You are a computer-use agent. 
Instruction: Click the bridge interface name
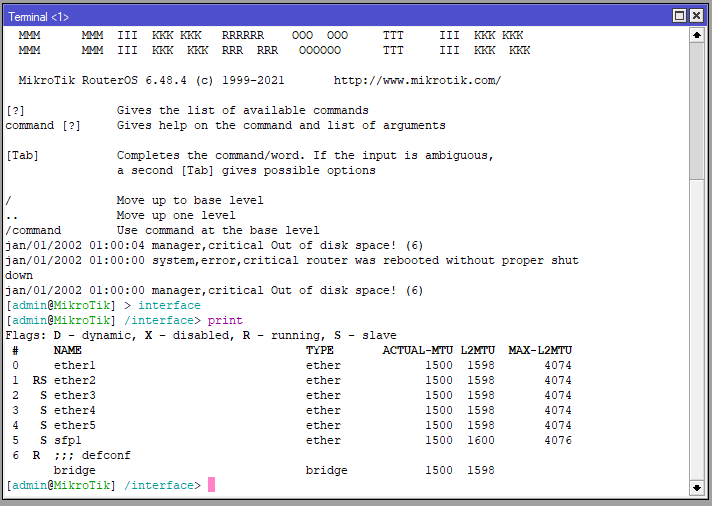[x=74, y=470]
